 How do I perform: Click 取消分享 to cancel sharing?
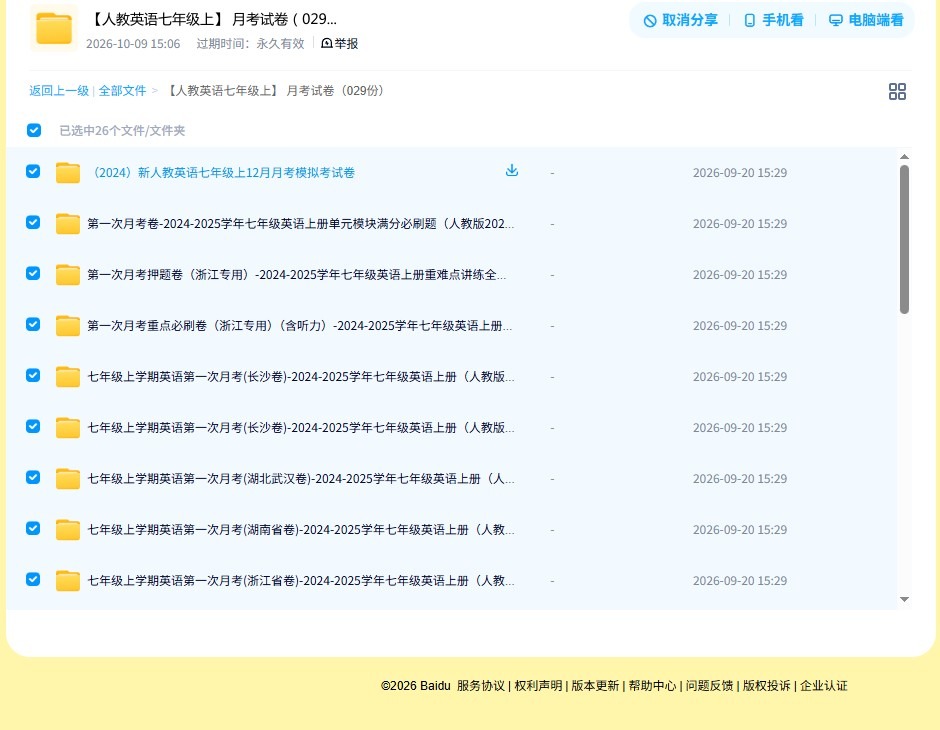point(680,20)
